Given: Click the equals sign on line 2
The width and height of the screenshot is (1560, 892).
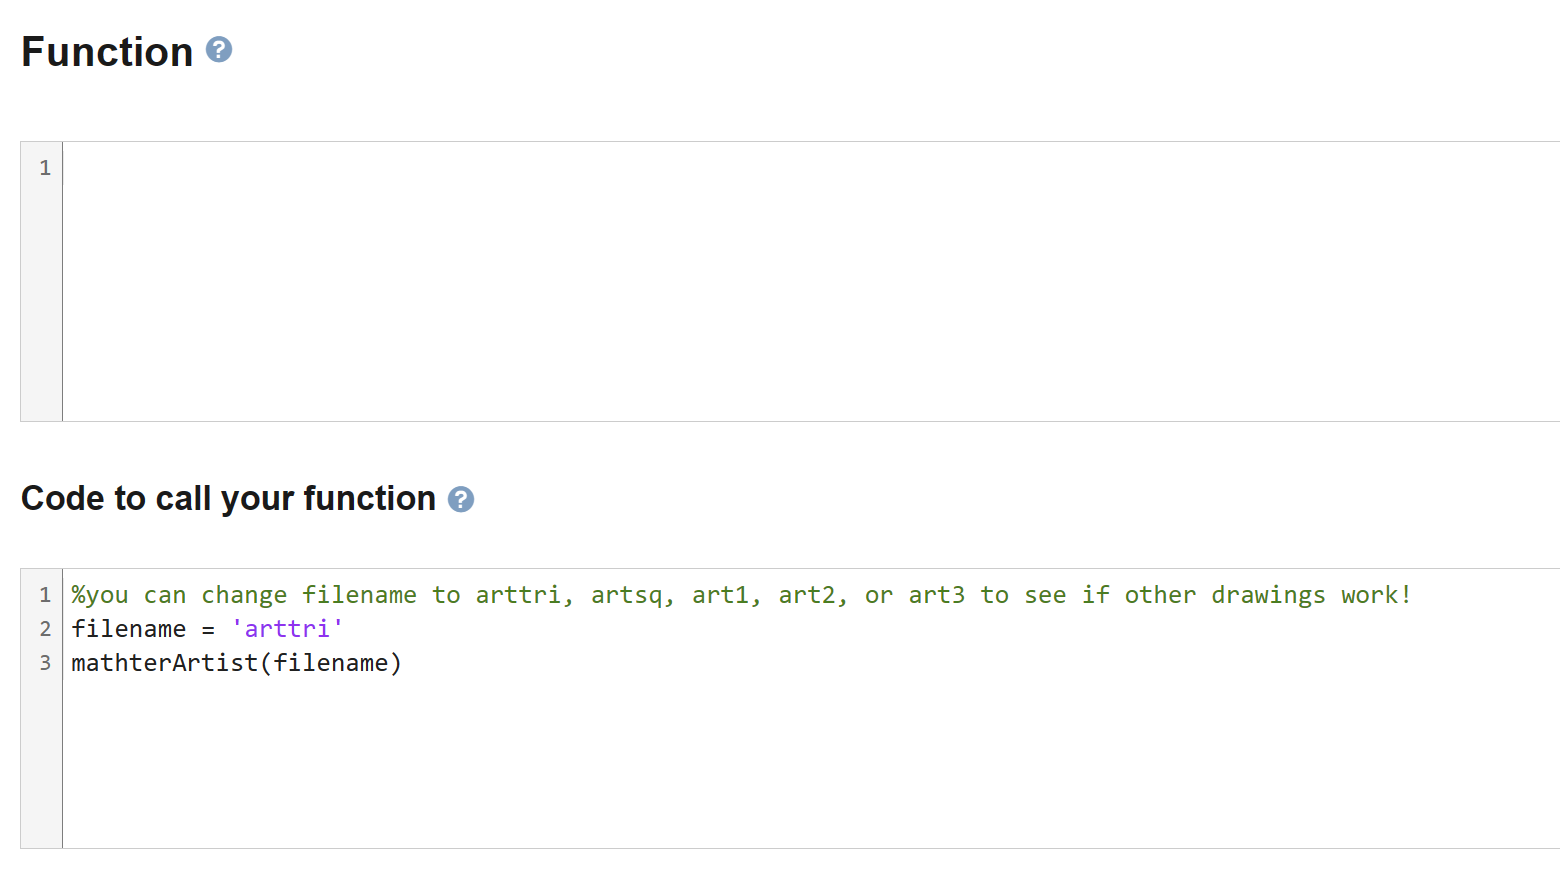Looking at the screenshot, I should click(208, 628).
